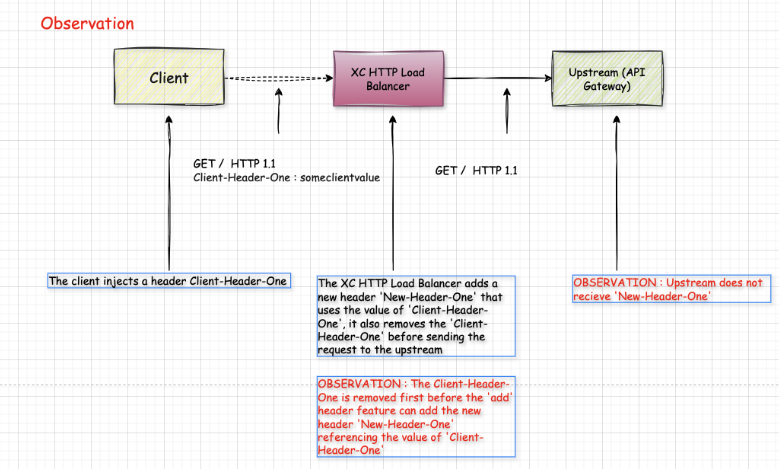Image resolution: width=779 pixels, height=469 pixels.
Task: Click the 'Client-Header-One : someclientvalue' text
Action: [x=287, y=177]
